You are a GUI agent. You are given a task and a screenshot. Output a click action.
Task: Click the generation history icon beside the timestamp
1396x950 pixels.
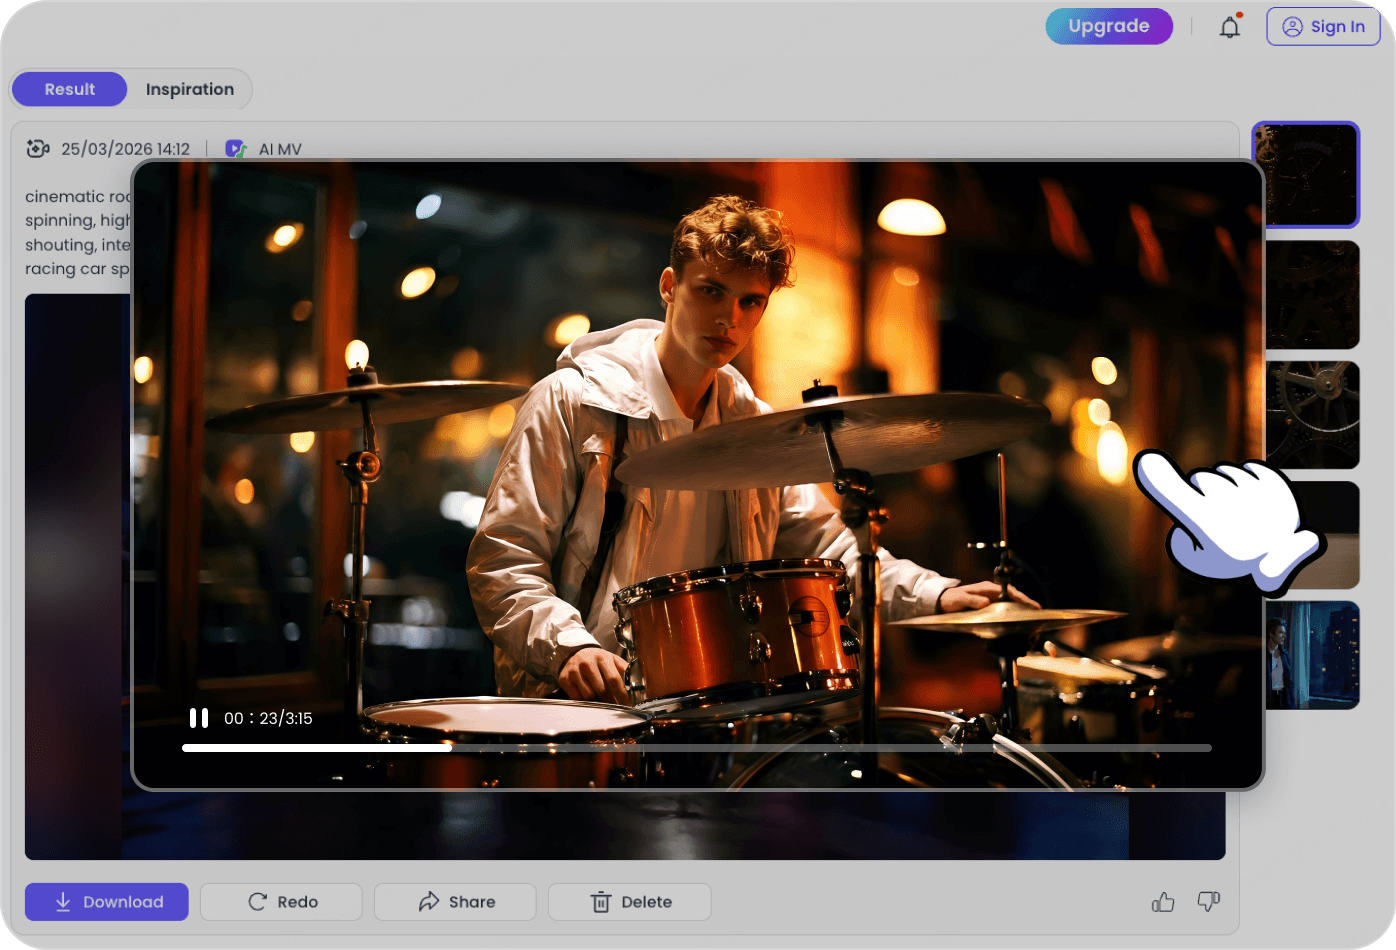pos(38,148)
